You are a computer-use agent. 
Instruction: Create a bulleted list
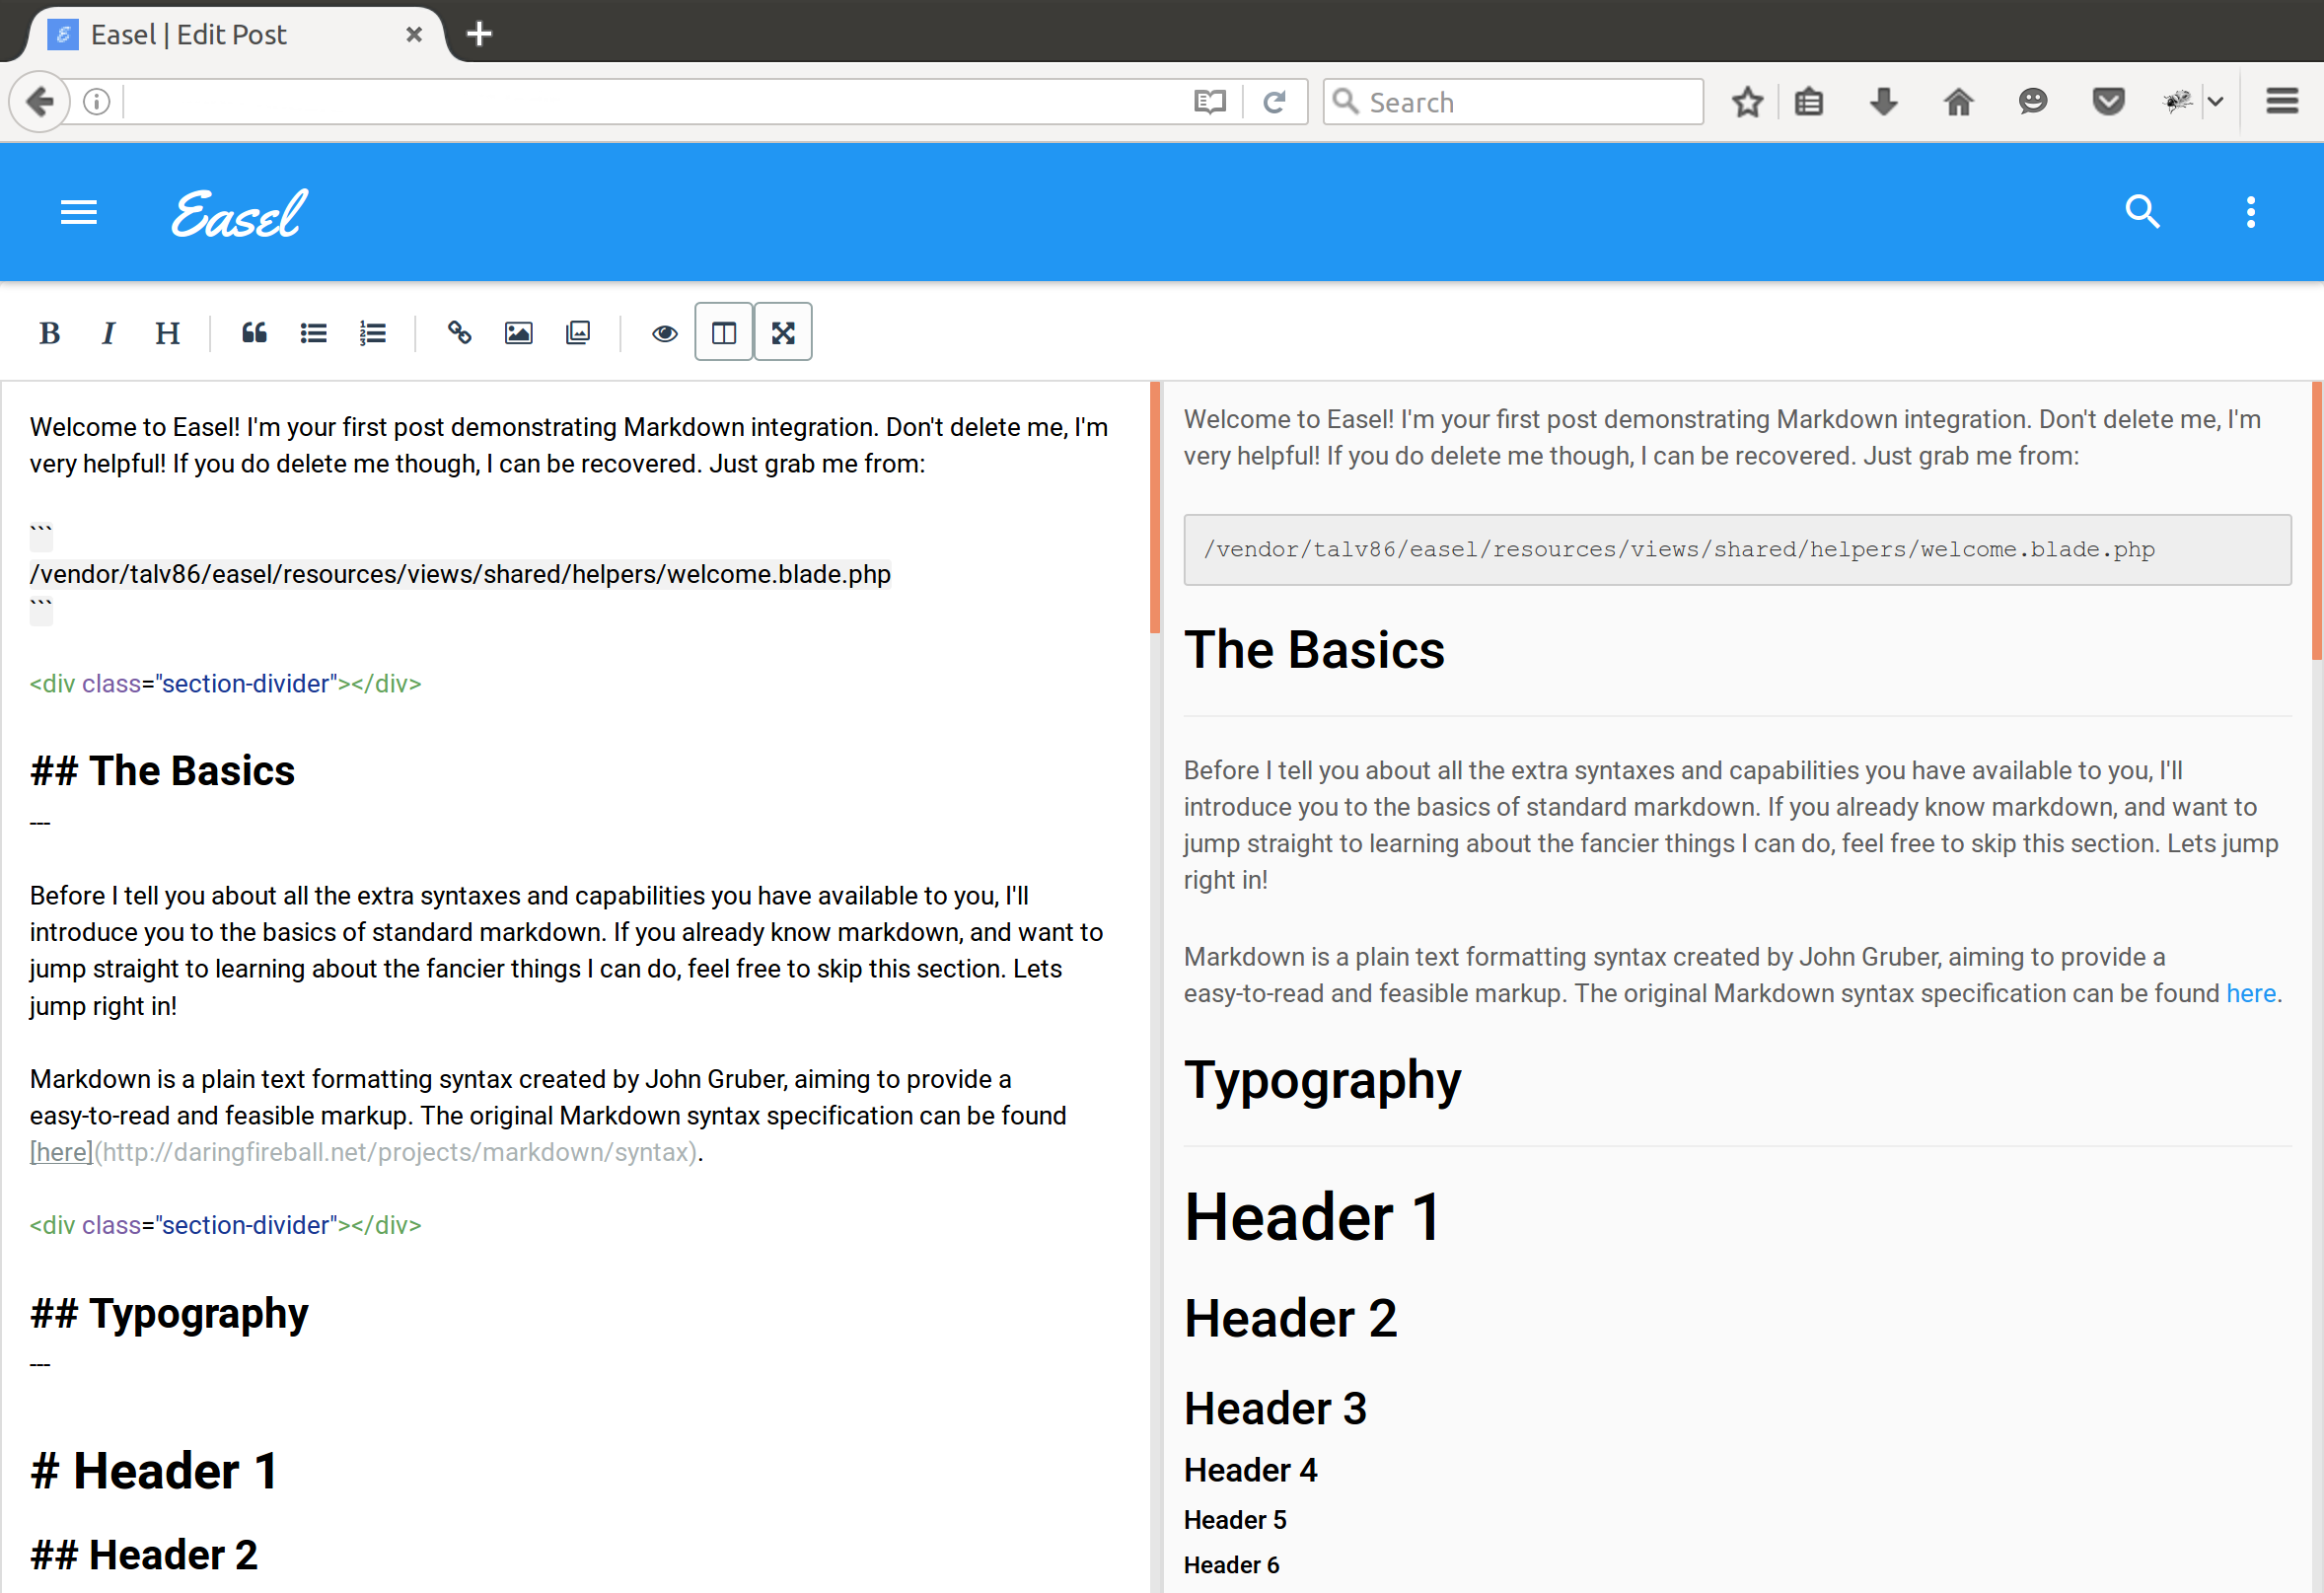(x=313, y=333)
